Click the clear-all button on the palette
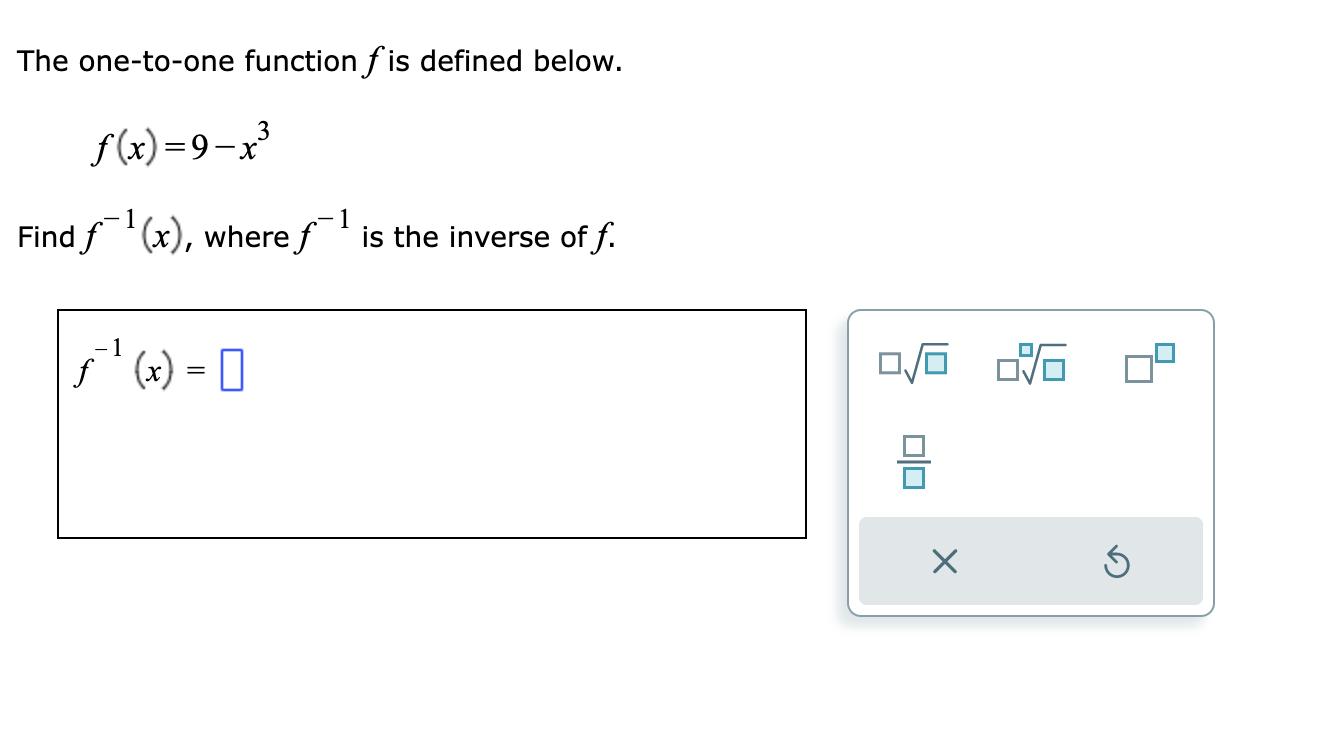 click(x=943, y=562)
